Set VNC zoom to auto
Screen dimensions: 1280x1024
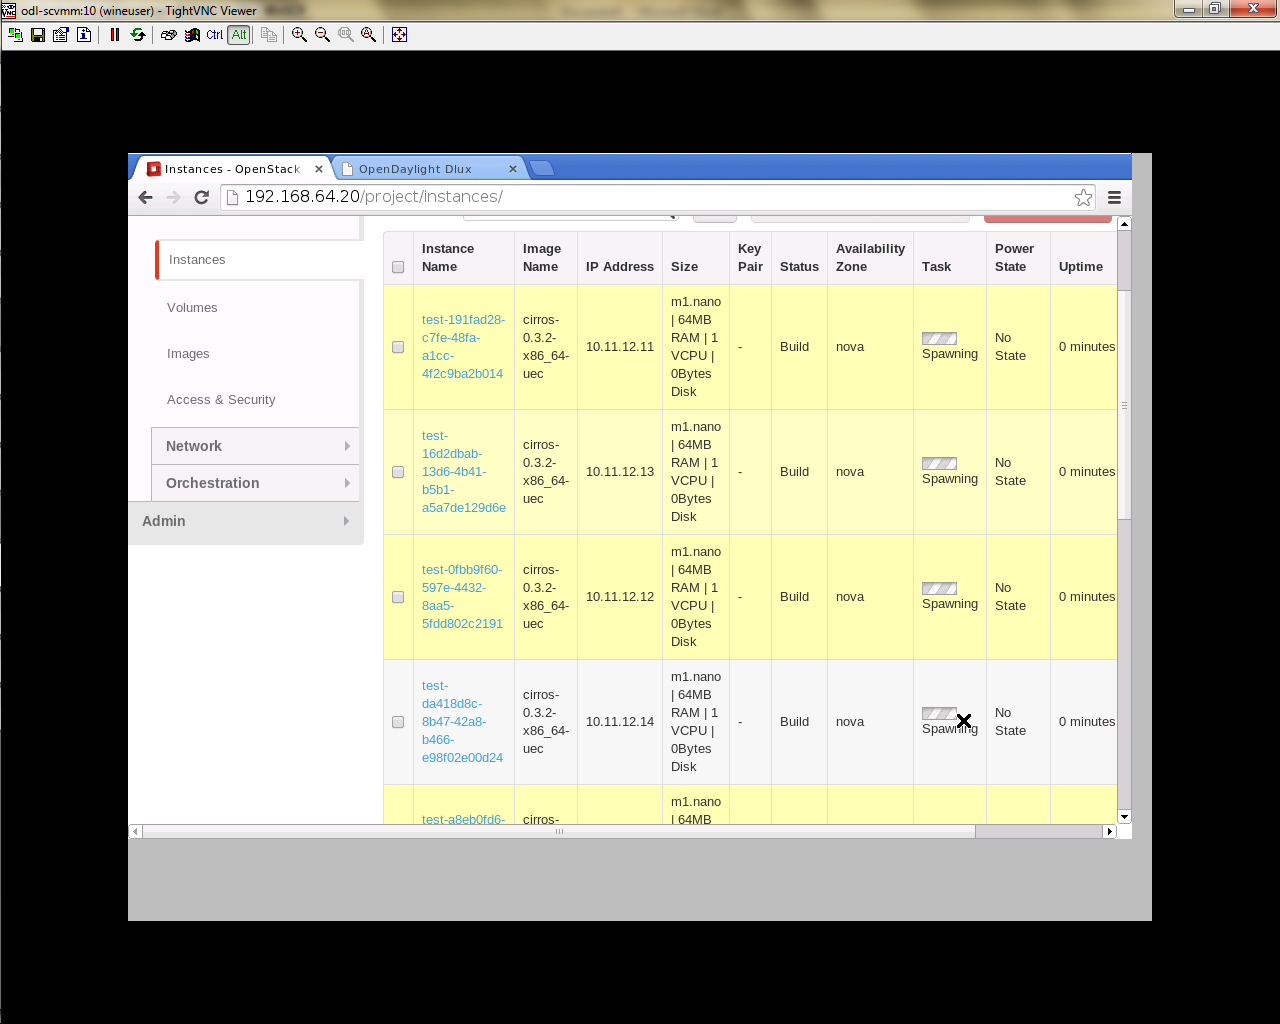click(x=368, y=34)
